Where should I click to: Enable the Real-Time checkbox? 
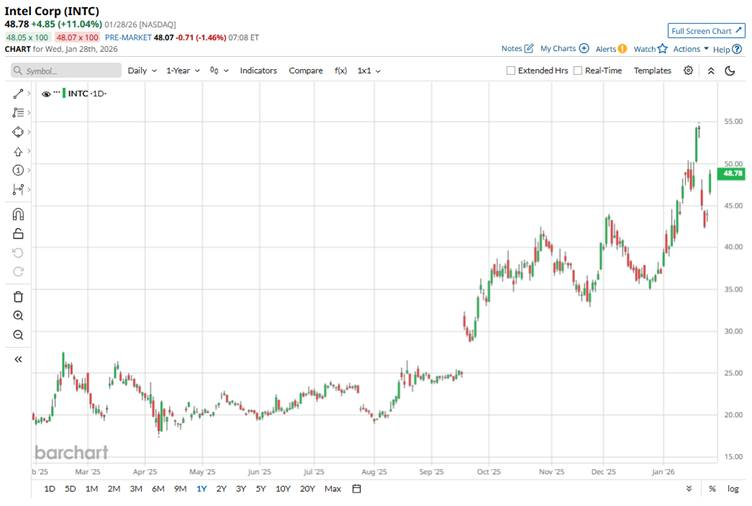tap(578, 71)
